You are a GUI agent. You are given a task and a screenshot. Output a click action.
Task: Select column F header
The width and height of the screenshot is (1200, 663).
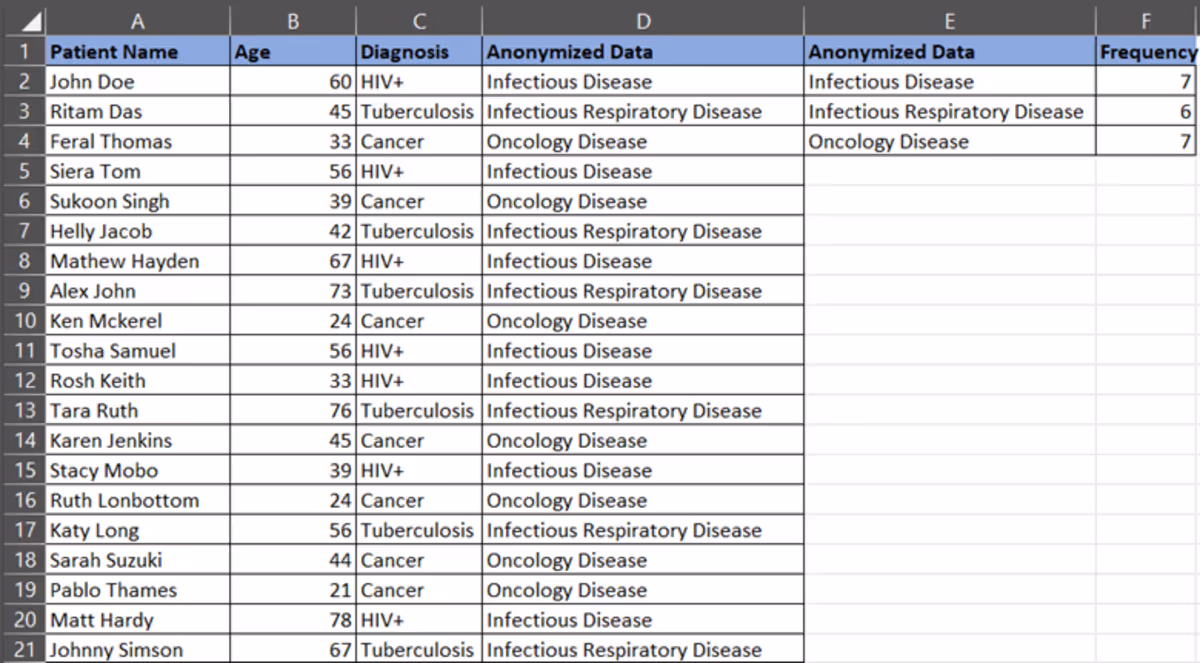coord(1147,20)
